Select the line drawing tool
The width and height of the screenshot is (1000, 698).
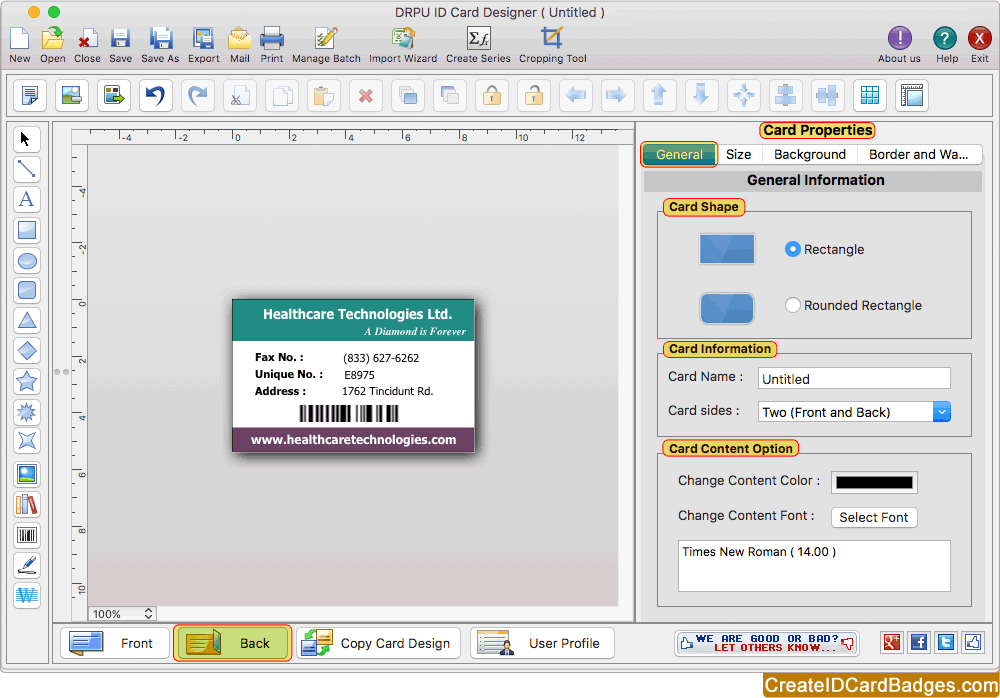(x=27, y=169)
